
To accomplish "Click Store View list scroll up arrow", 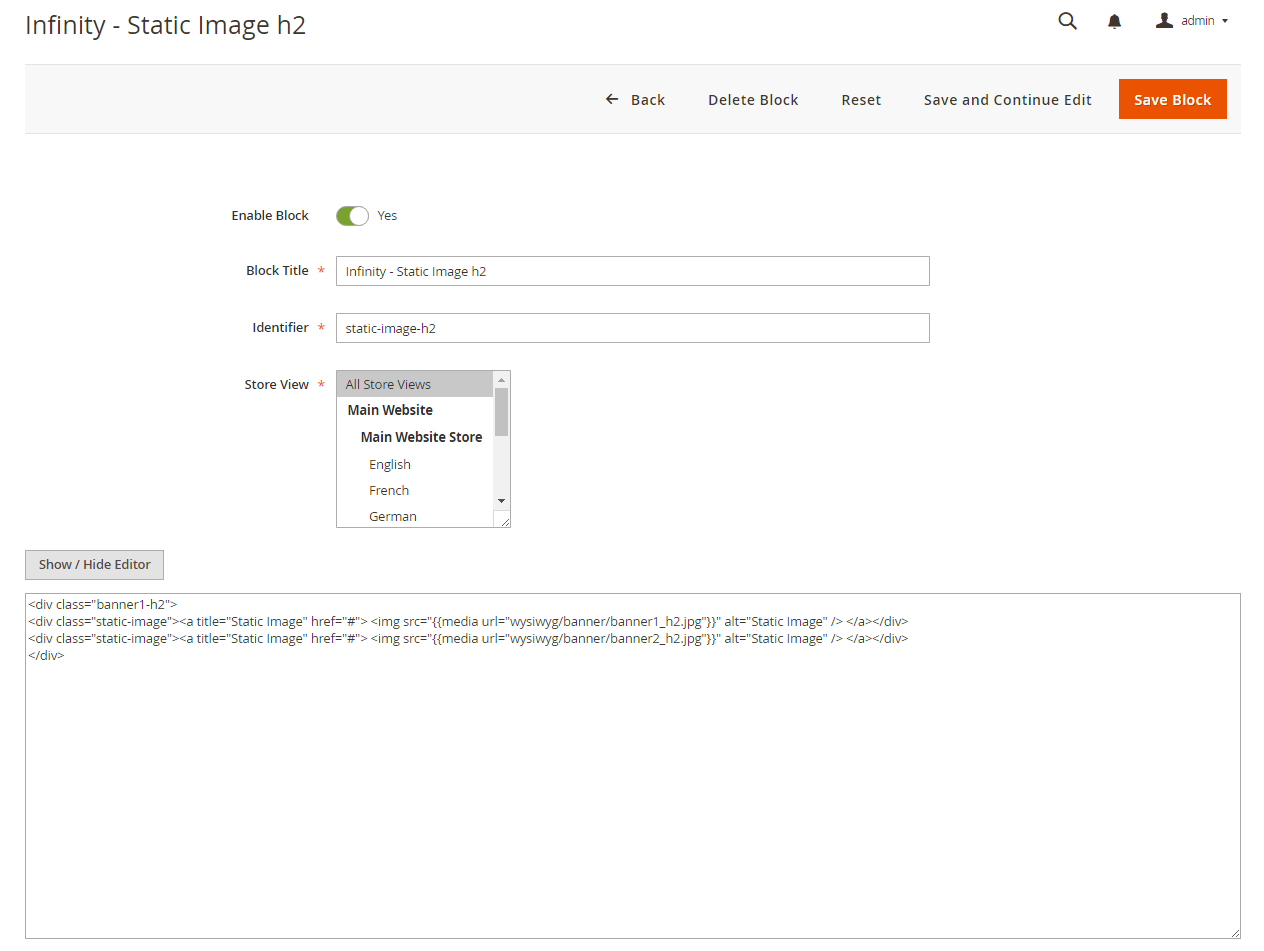I will click(x=502, y=380).
